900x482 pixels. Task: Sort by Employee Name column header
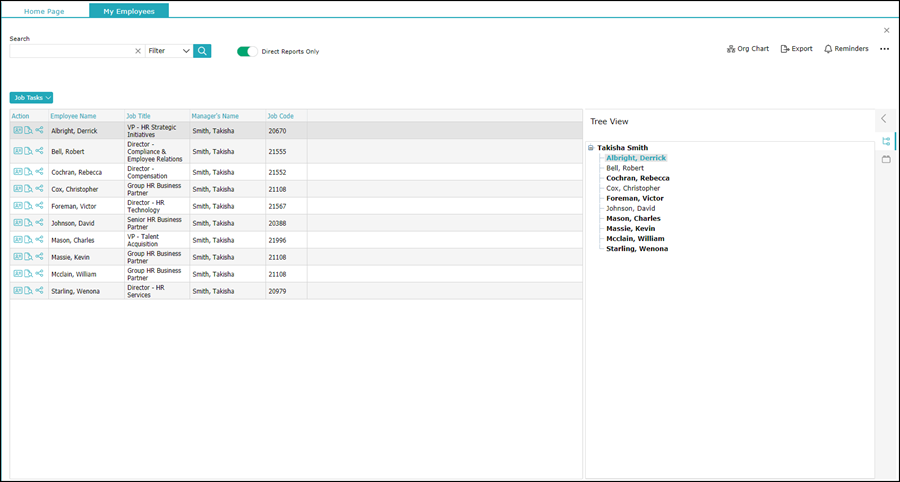coord(74,116)
